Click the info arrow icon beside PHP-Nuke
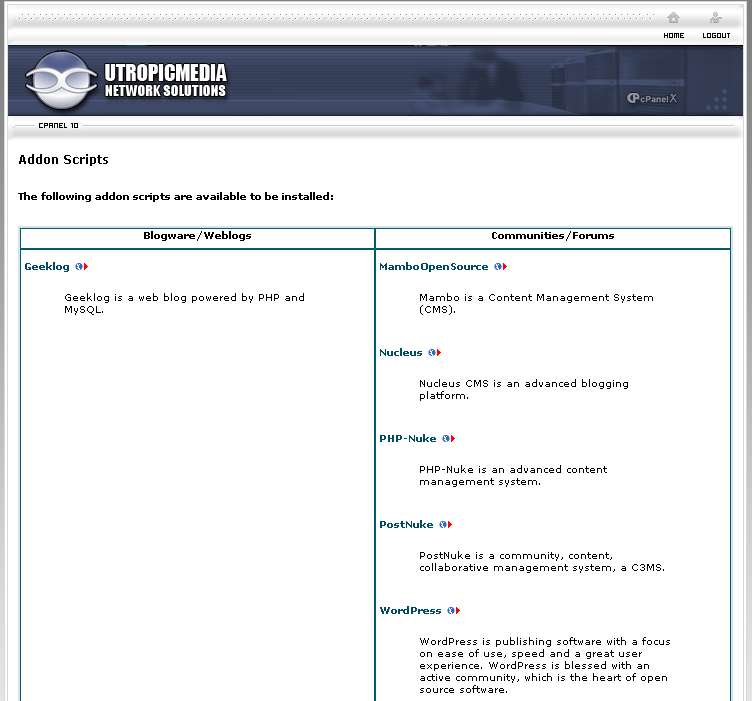This screenshot has height=701, width=752. (x=448, y=438)
